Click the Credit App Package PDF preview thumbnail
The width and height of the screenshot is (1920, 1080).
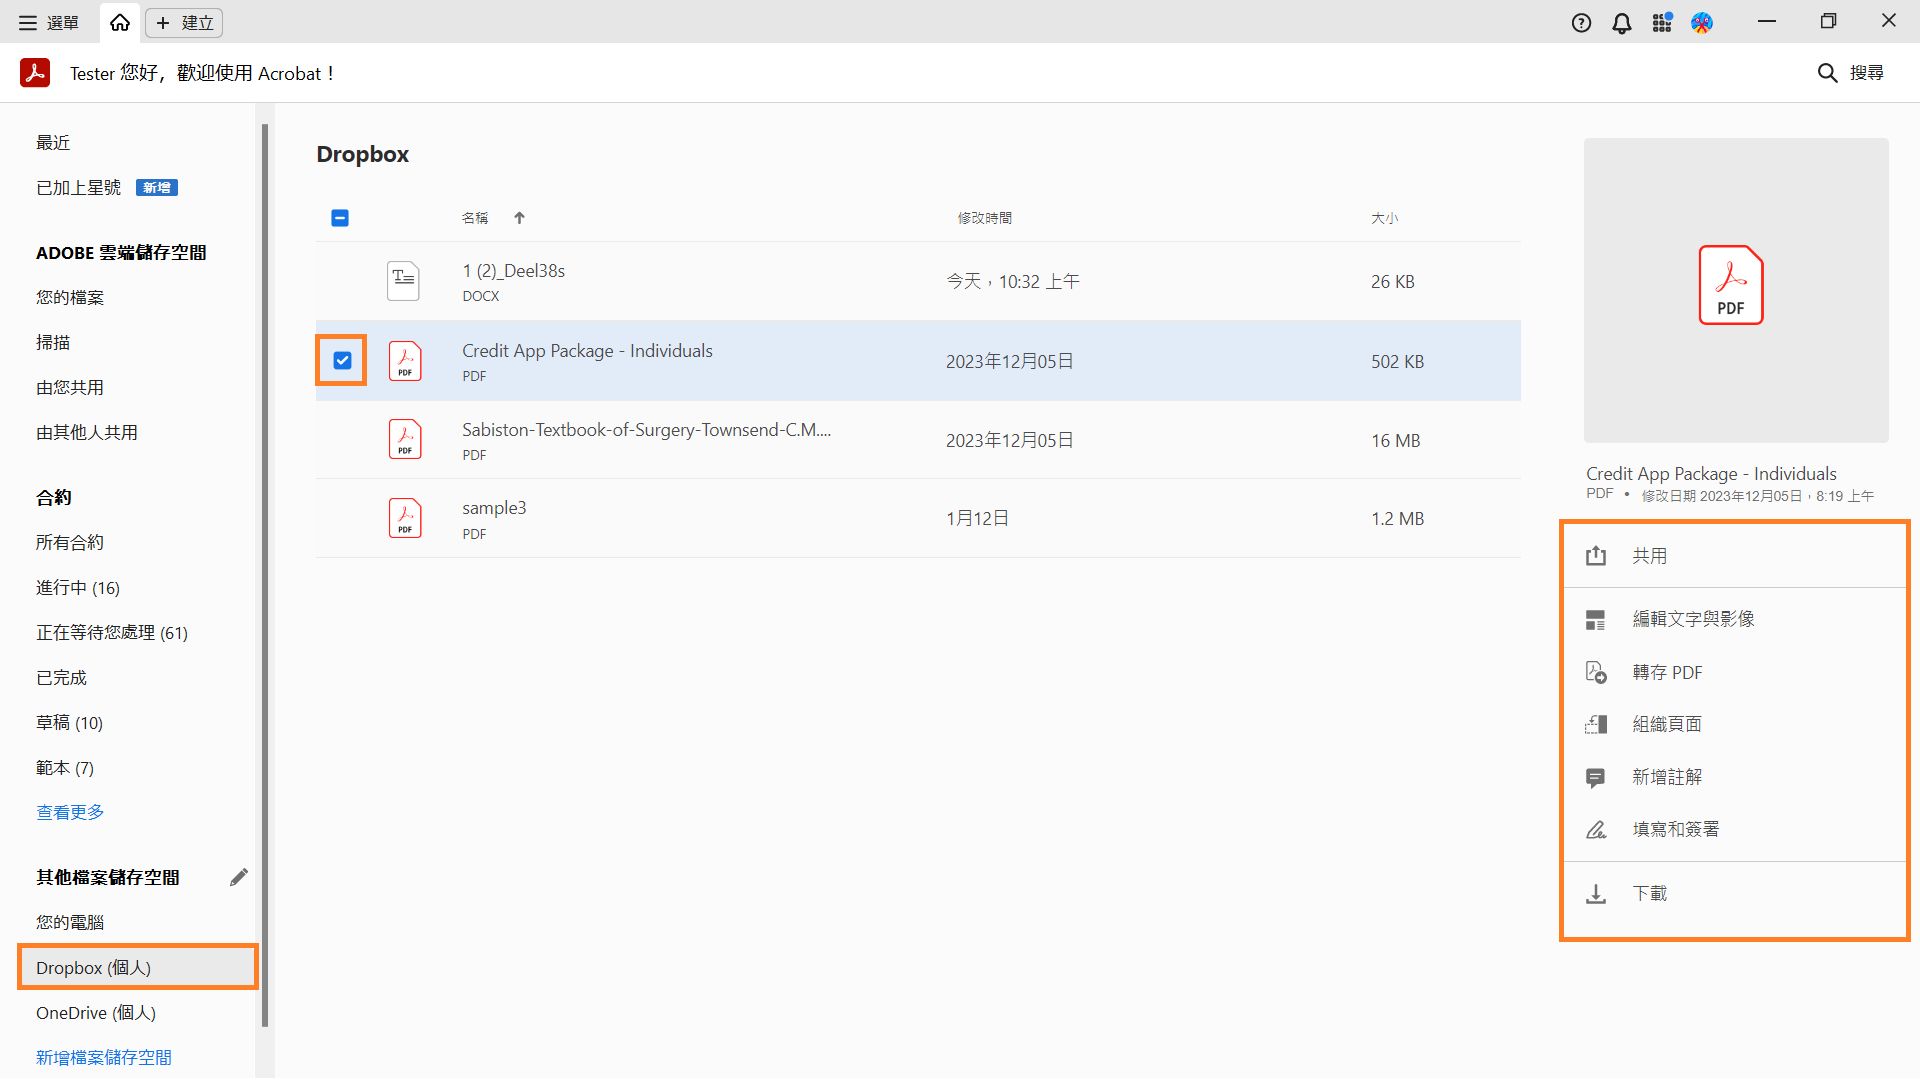tap(1735, 290)
